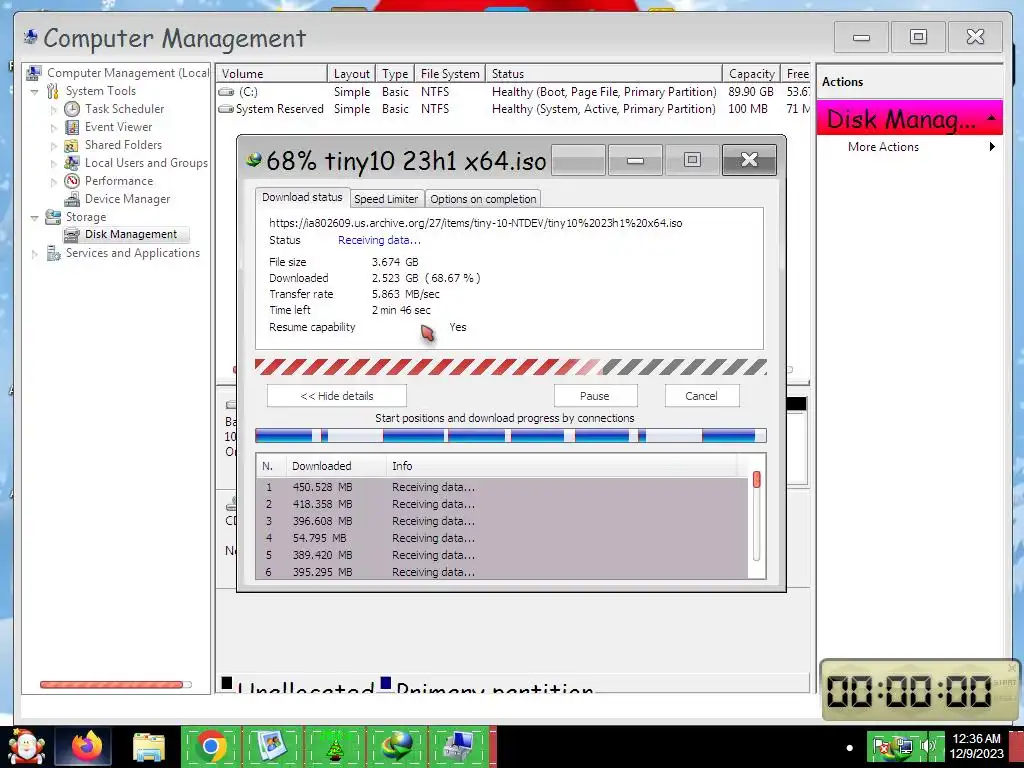This screenshot has height=768, width=1024.
Task: Select connection row 6 with 395.295 MB
Action: tap(502, 572)
